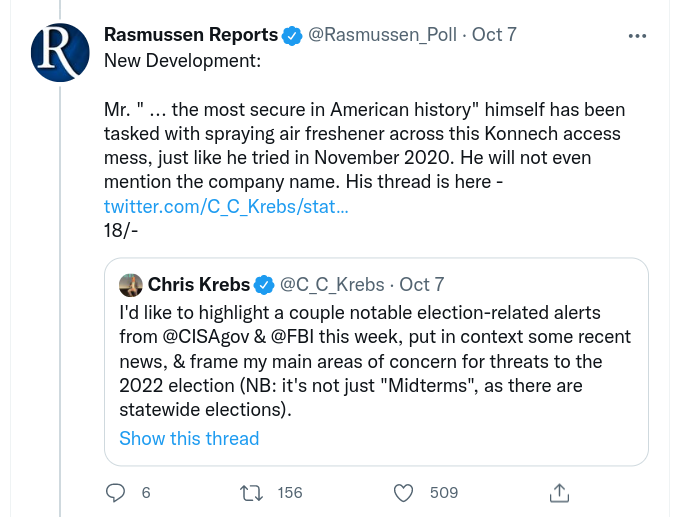The height and width of the screenshot is (517, 679).
Task: Expand with Show this thread
Action: tap(189, 438)
